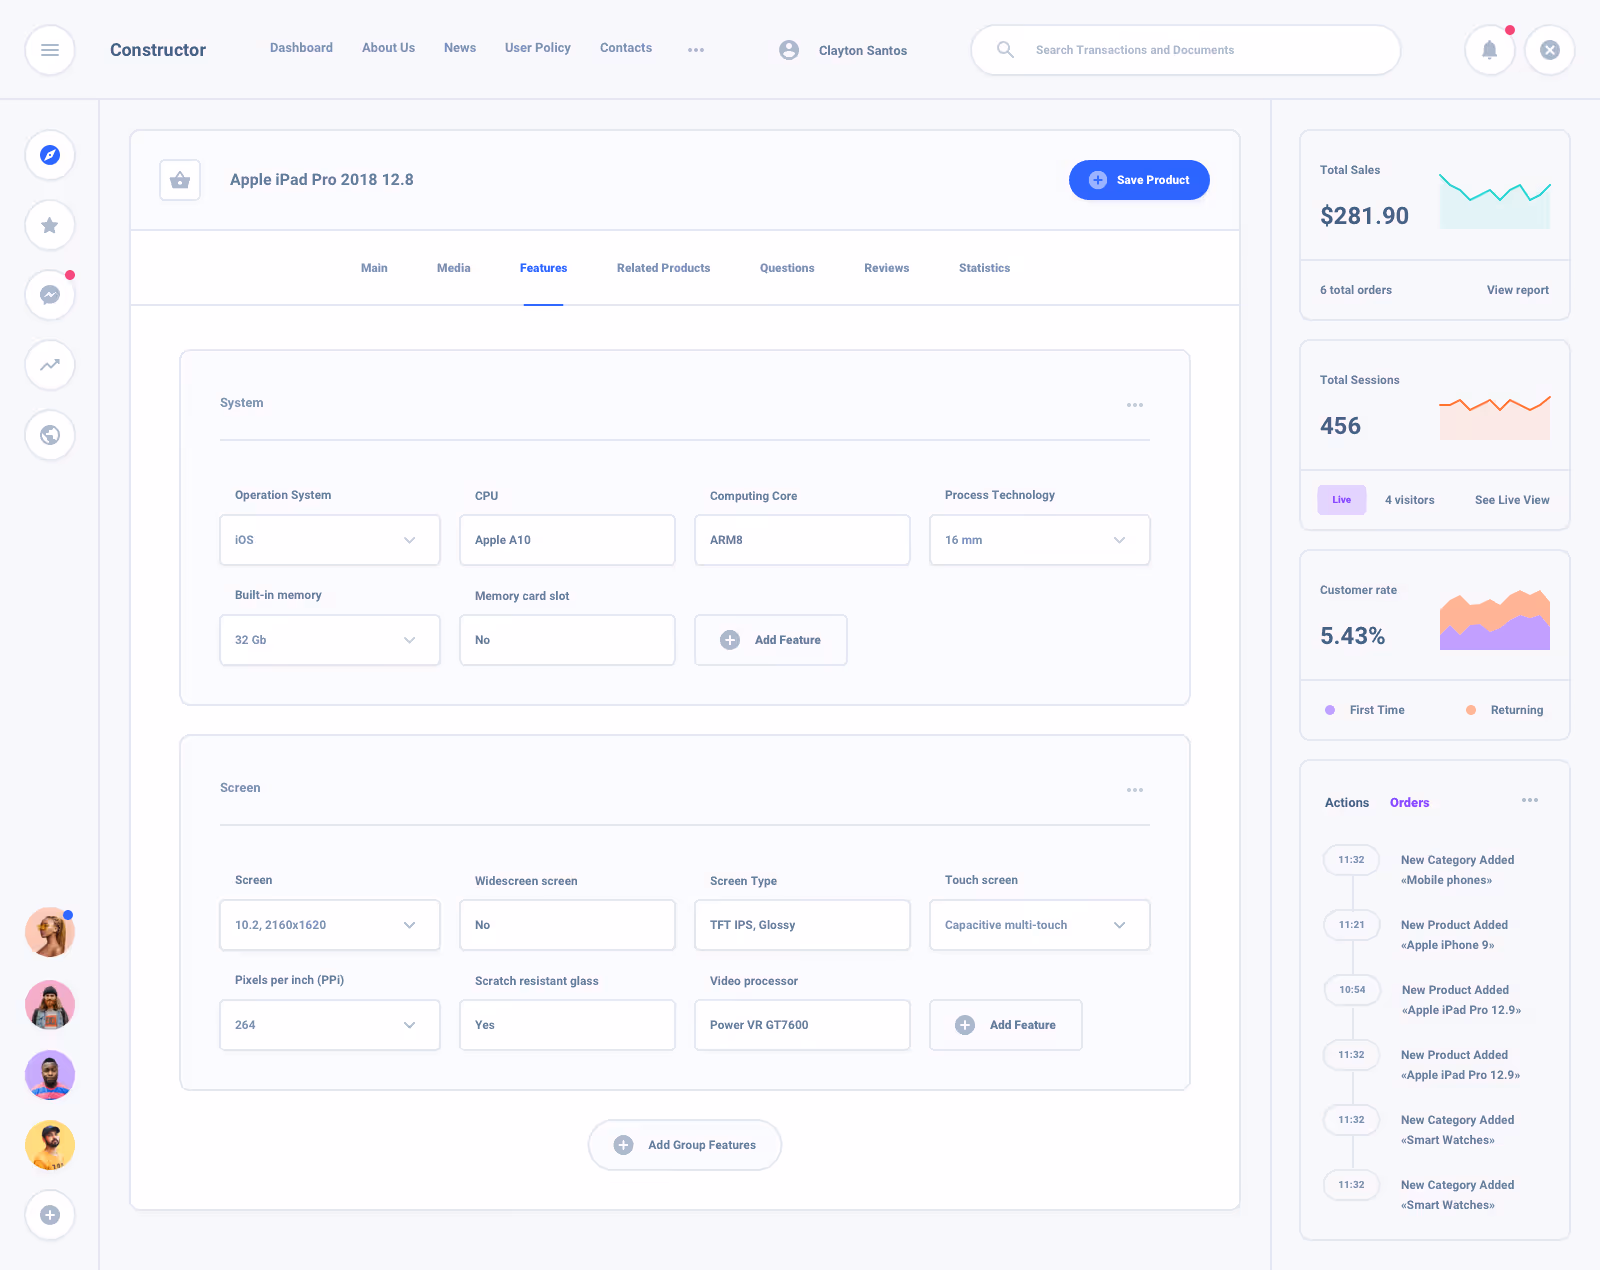Select the Features tab
The width and height of the screenshot is (1600, 1270).
coord(543,268)
